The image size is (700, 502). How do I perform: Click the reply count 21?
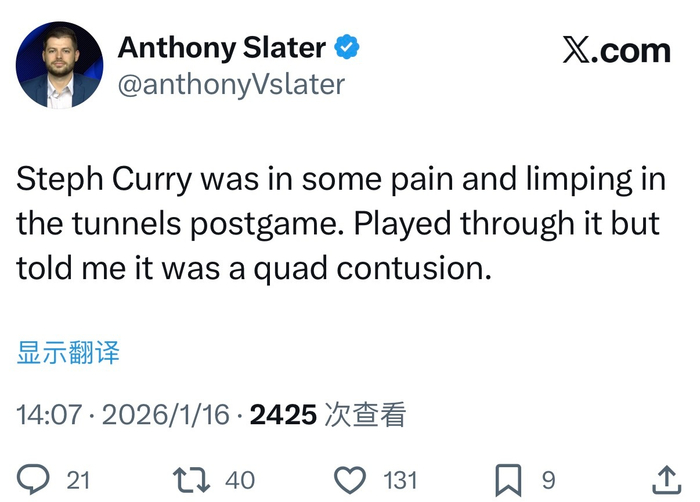pos(78,480)
